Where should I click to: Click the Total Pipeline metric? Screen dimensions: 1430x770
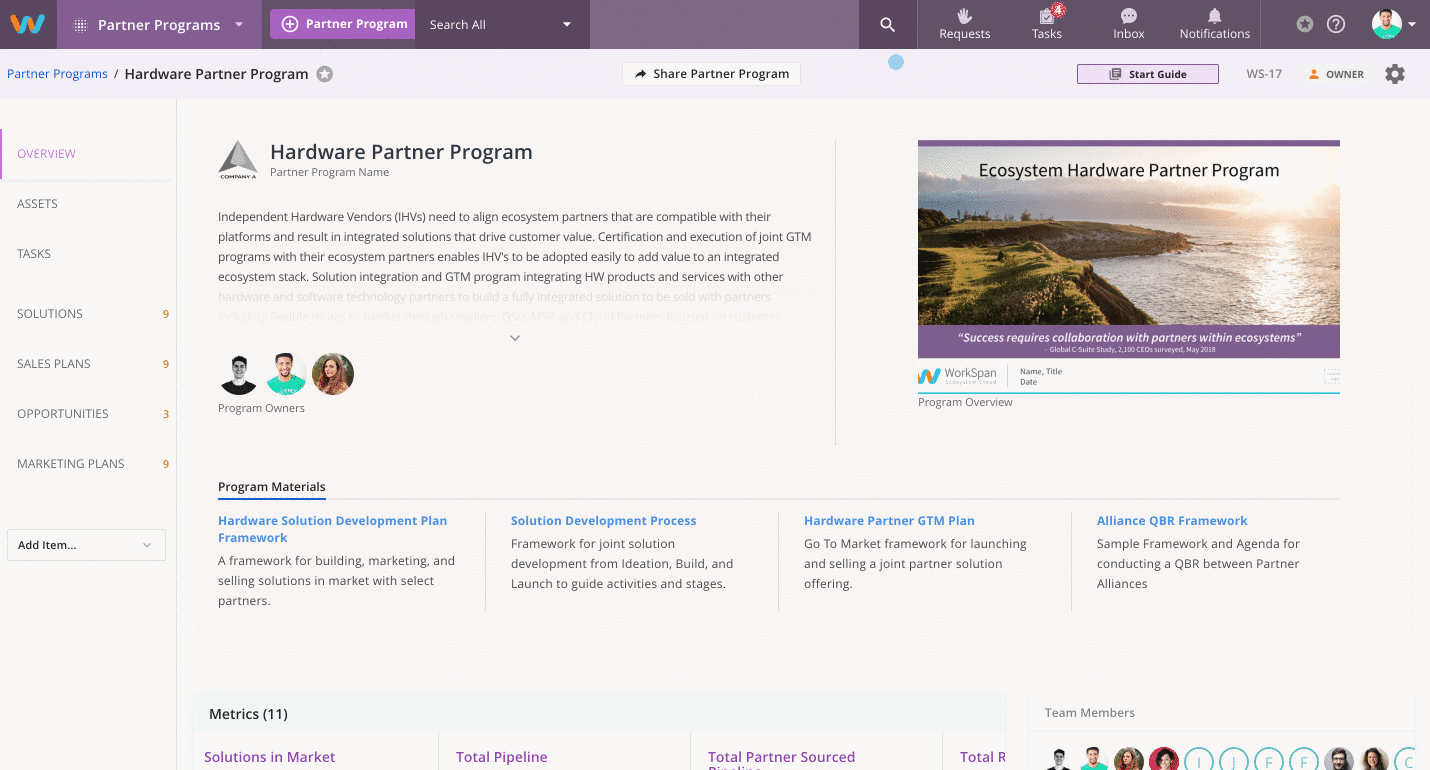click(x=502, y=757)
